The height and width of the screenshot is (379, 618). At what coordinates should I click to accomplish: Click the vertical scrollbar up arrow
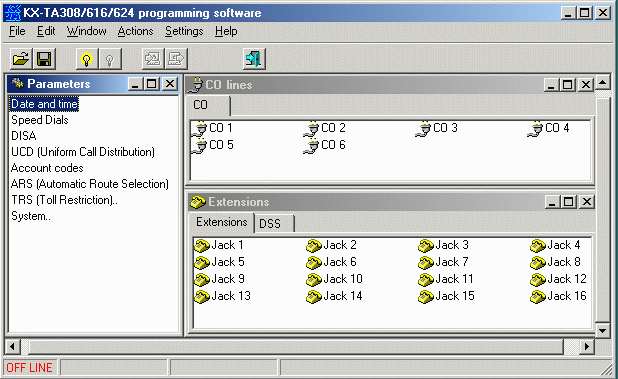point(603,83)
